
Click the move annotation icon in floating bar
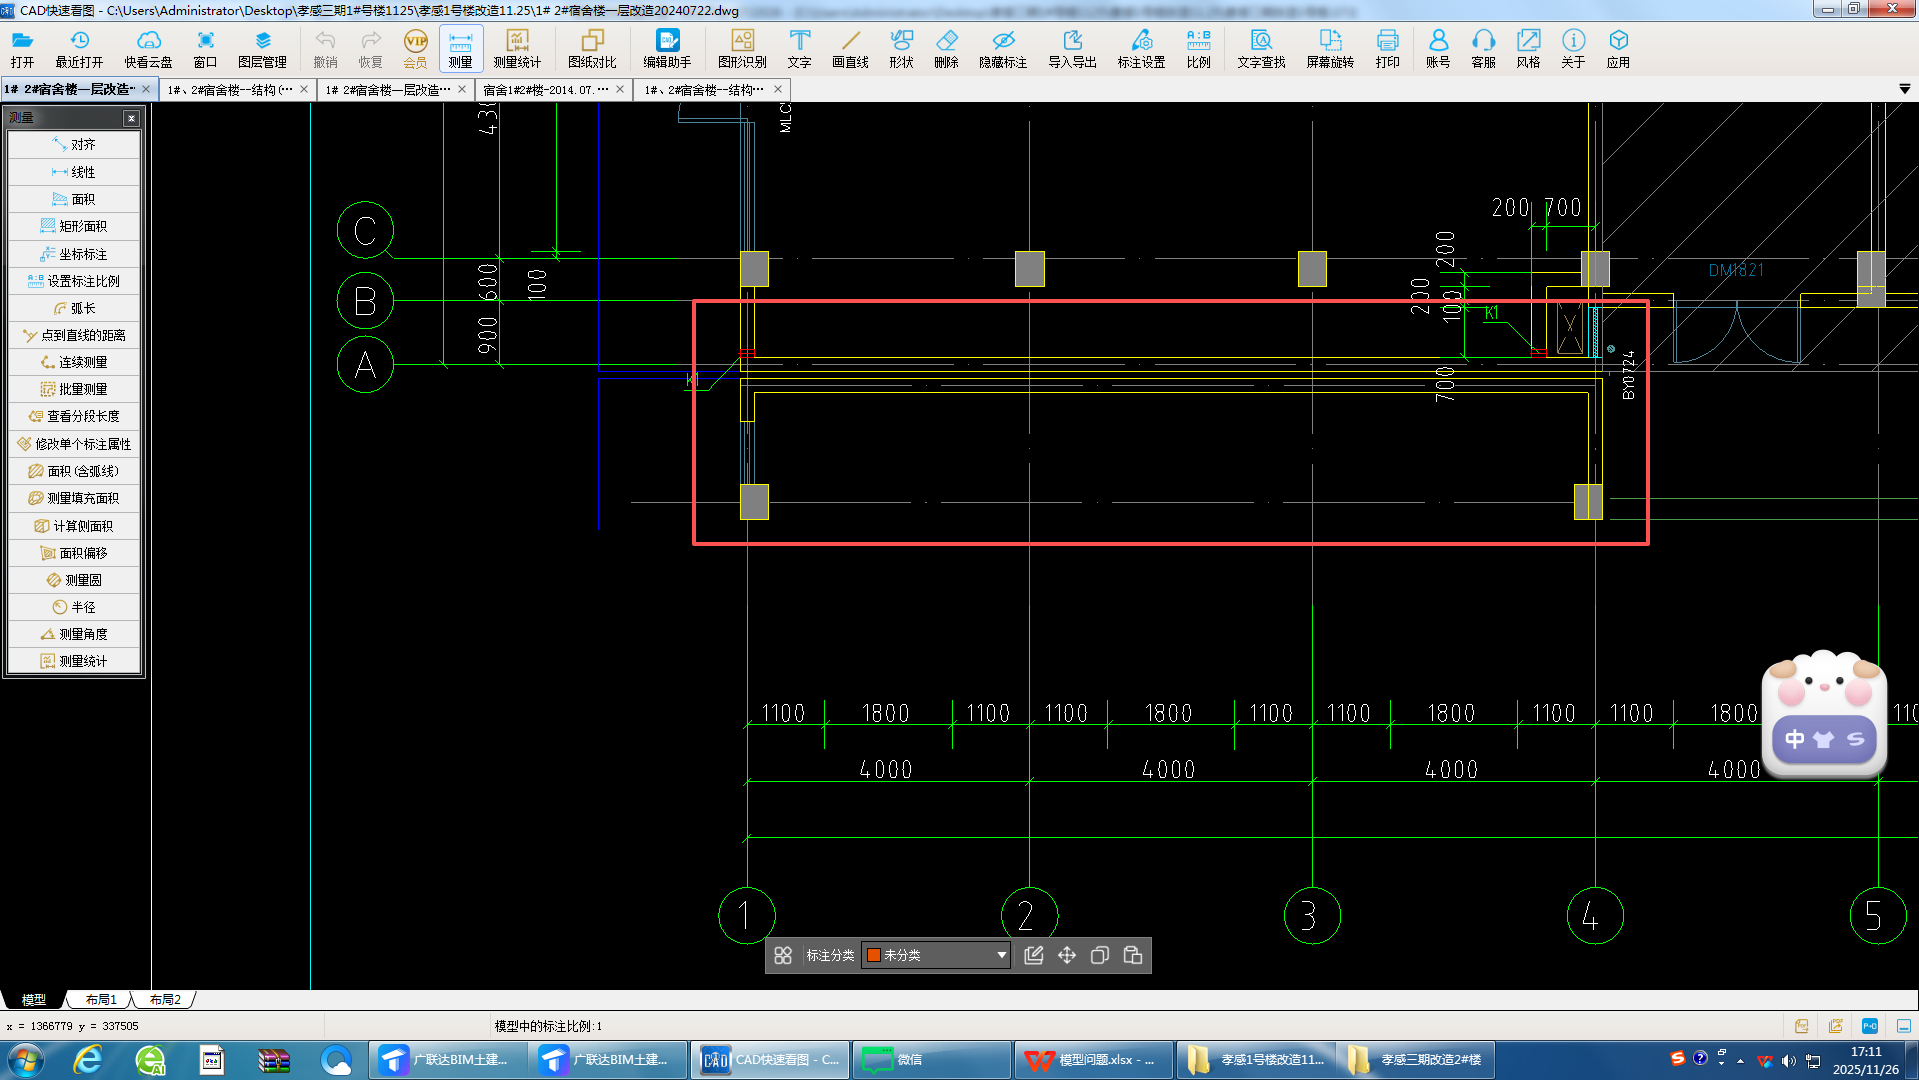[1067, 955]
